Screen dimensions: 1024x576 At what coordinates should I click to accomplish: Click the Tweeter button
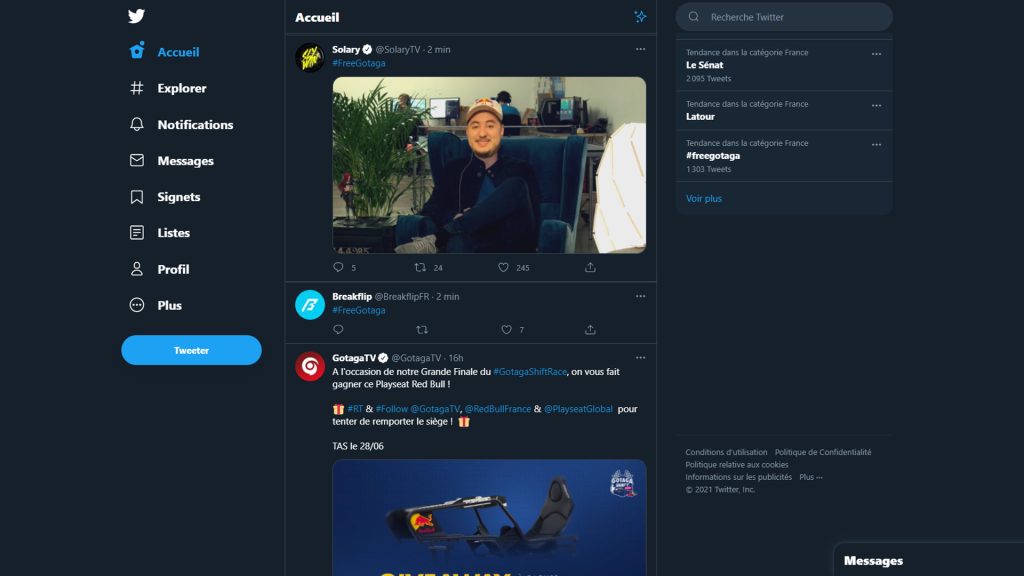tap(191, 350)
